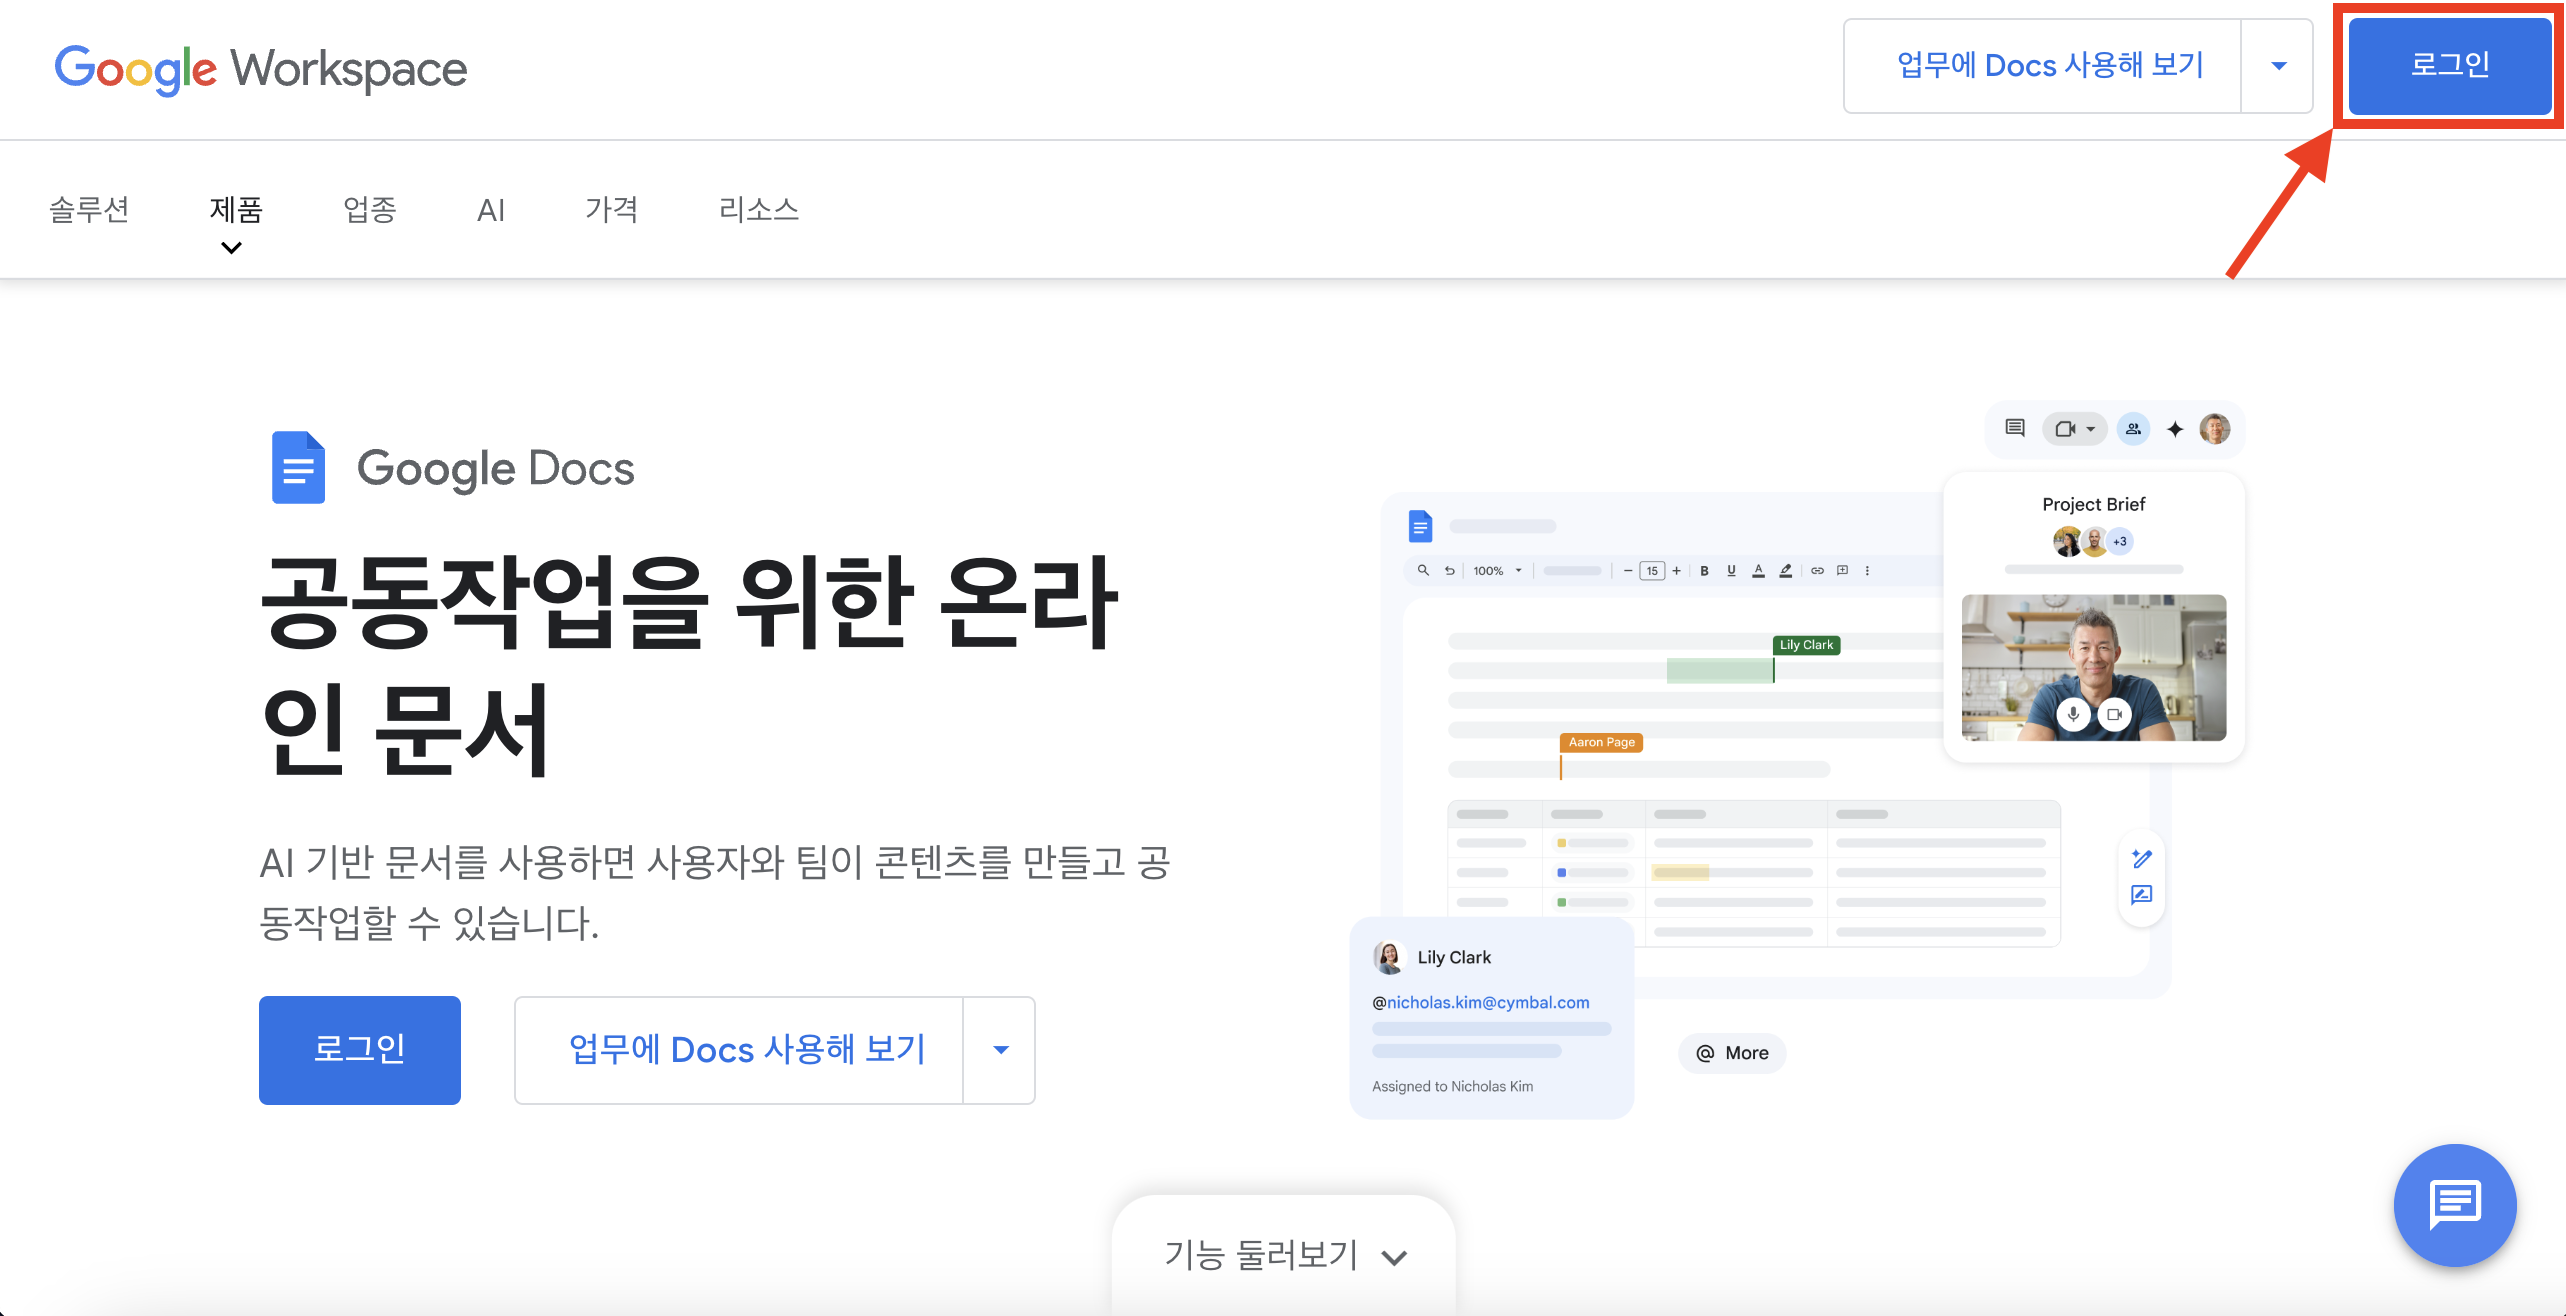Click the video meeting camera icon in illustration
The height and width of the screenshot is (1316, 2566).
click(x=2065, y=429)
